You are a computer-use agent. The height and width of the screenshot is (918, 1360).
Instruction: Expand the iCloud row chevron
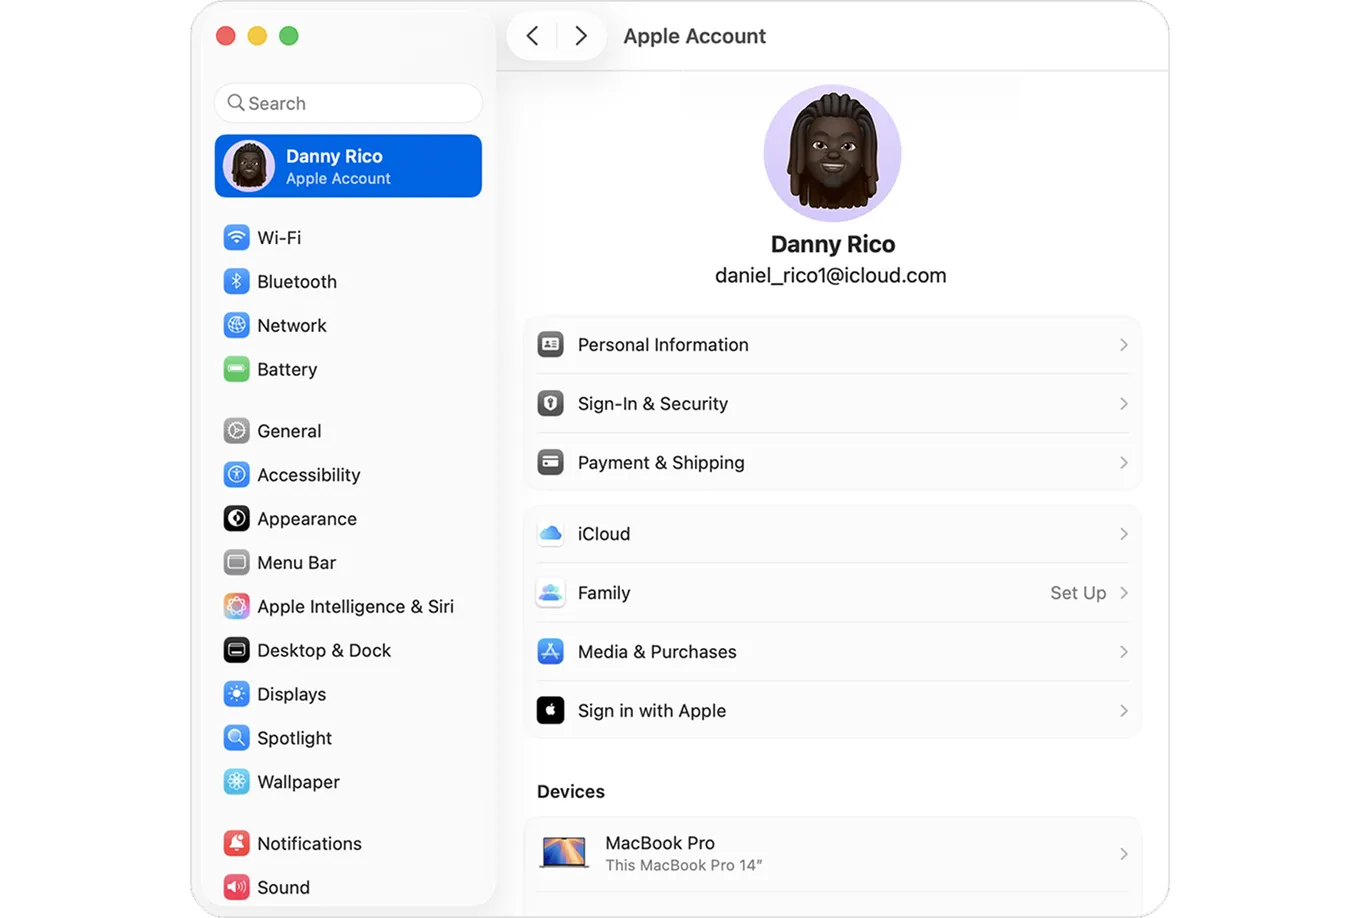[x=1123, y=533]
